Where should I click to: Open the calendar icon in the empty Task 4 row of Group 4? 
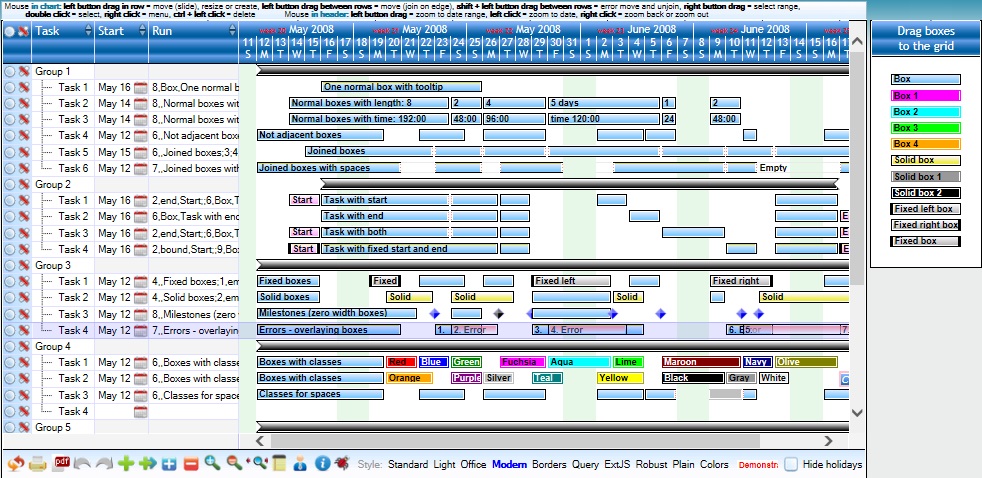140,412
